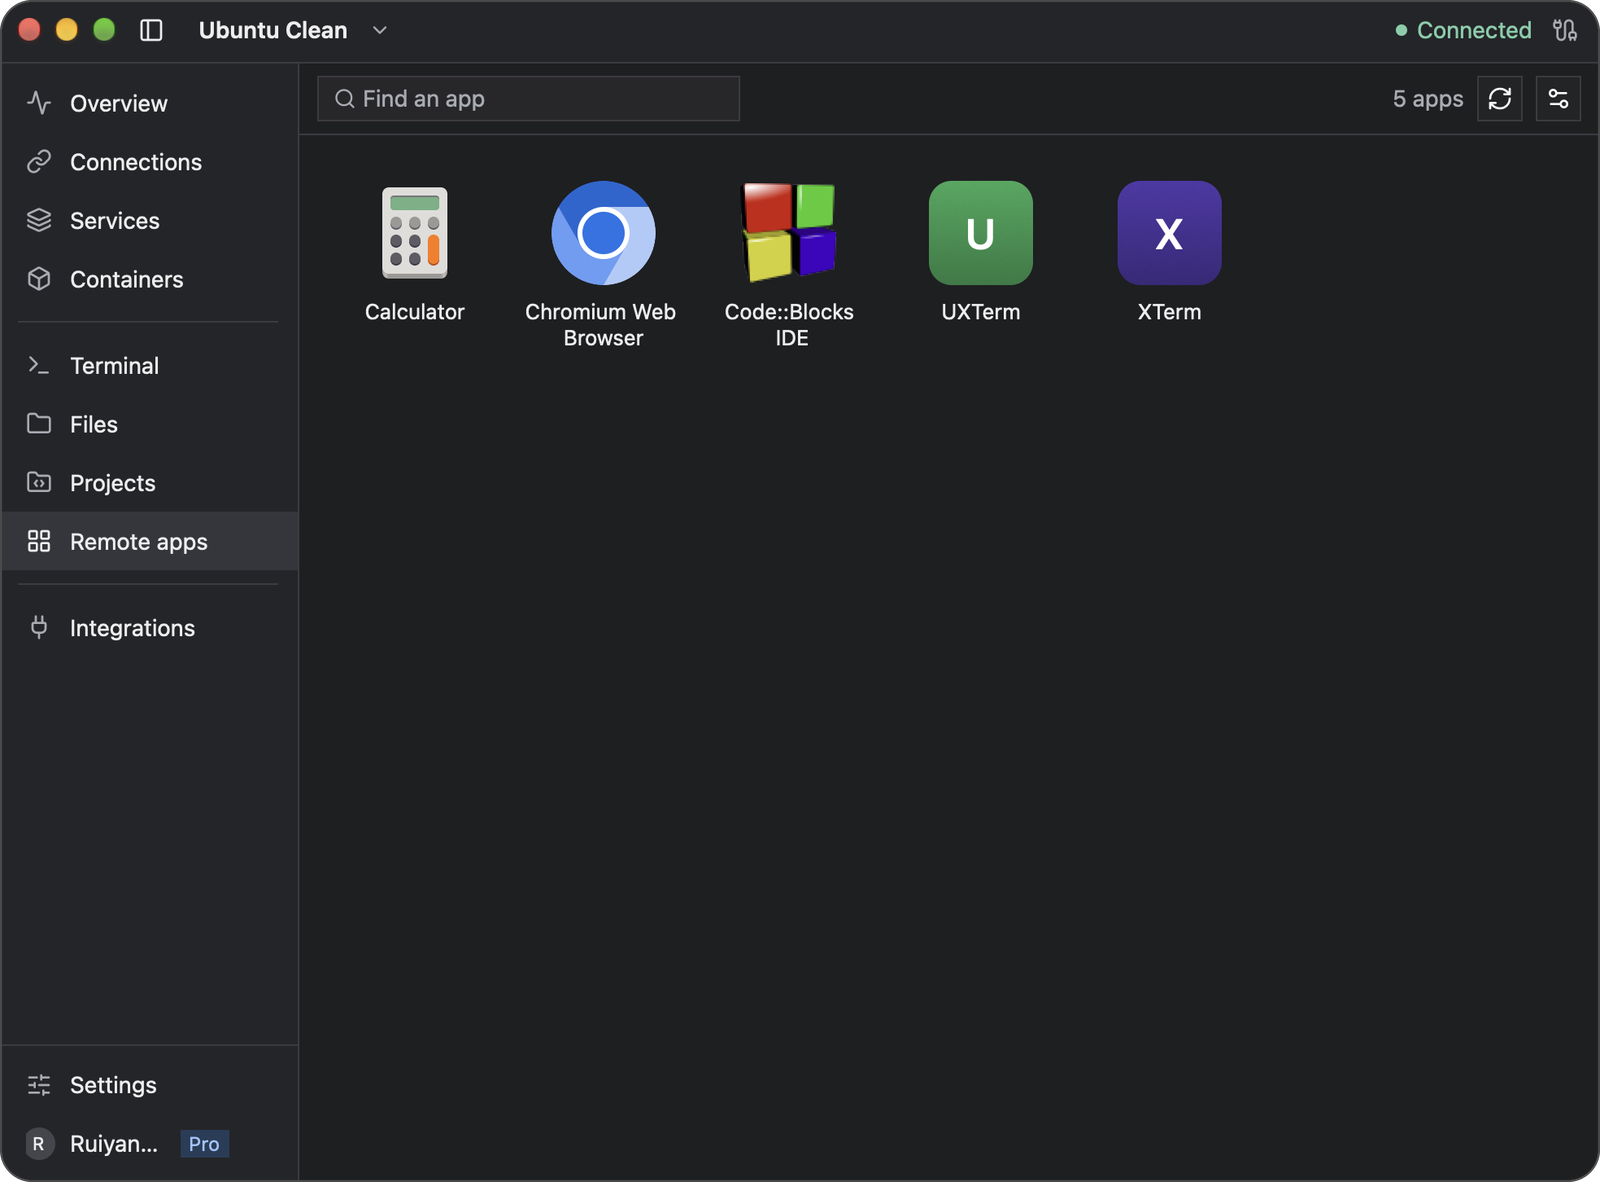Open the Chromium Web Browser icon
The height and width of the screenshot is (1182, 1600).
click(x=603, y=233)
